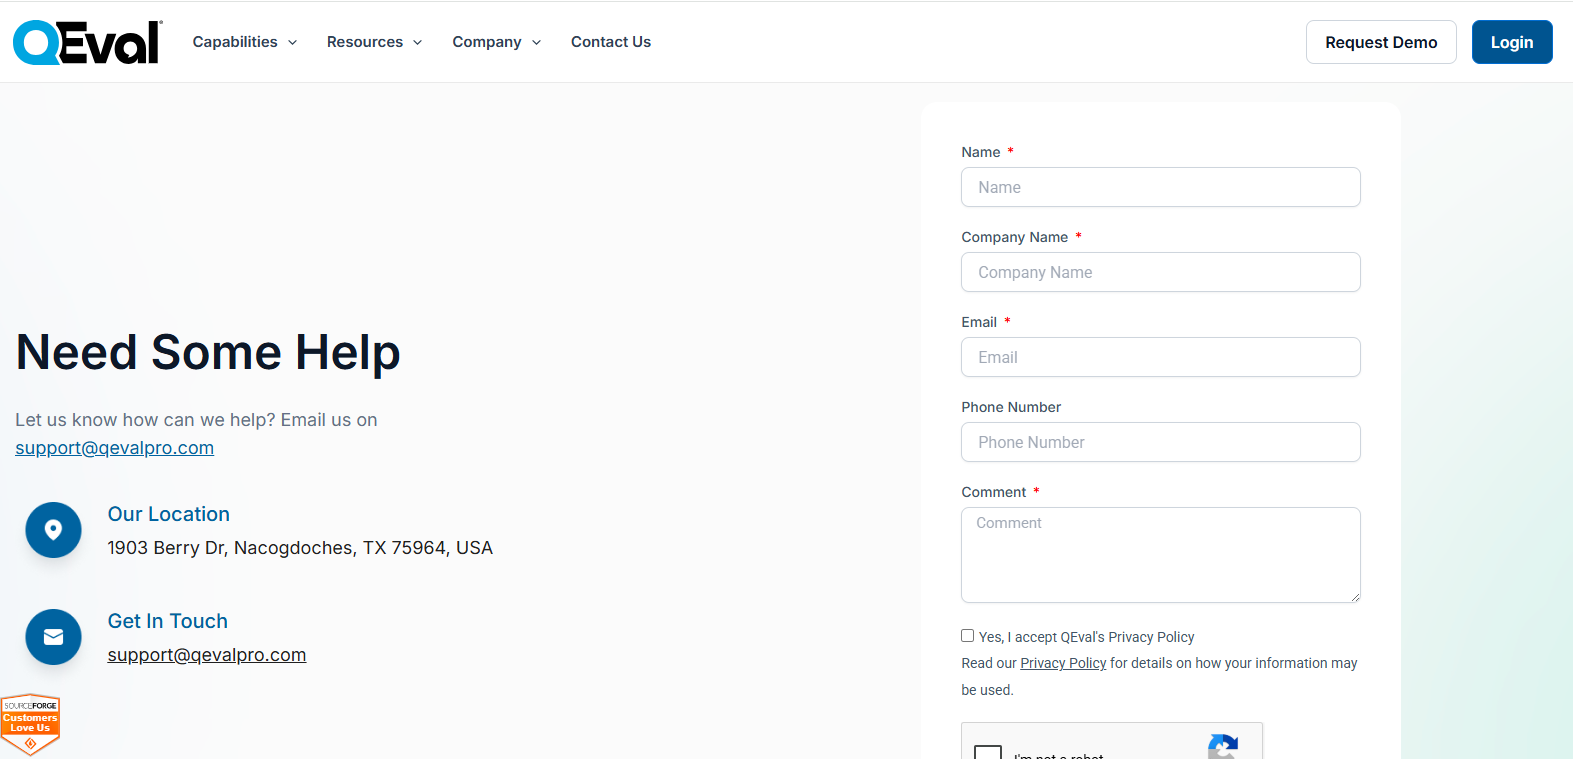Open the Privacy Policy link
The width and height of the screenshot is (1573, 759).
(1063, 663)
